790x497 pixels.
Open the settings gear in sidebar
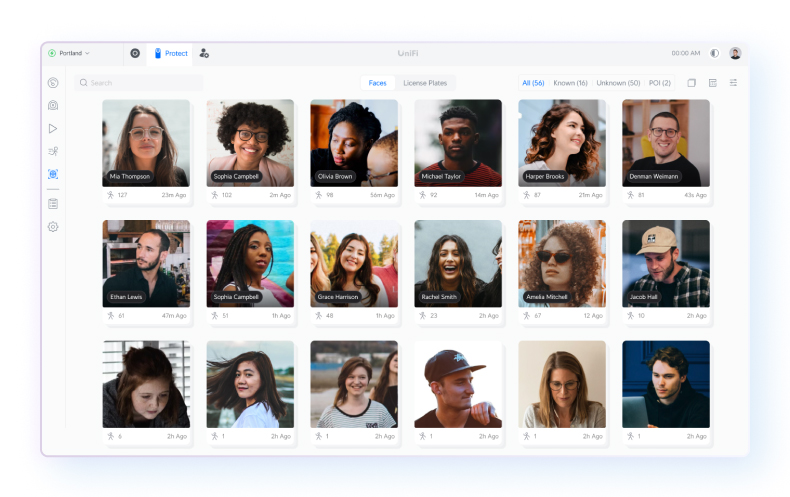pos(53,227)
